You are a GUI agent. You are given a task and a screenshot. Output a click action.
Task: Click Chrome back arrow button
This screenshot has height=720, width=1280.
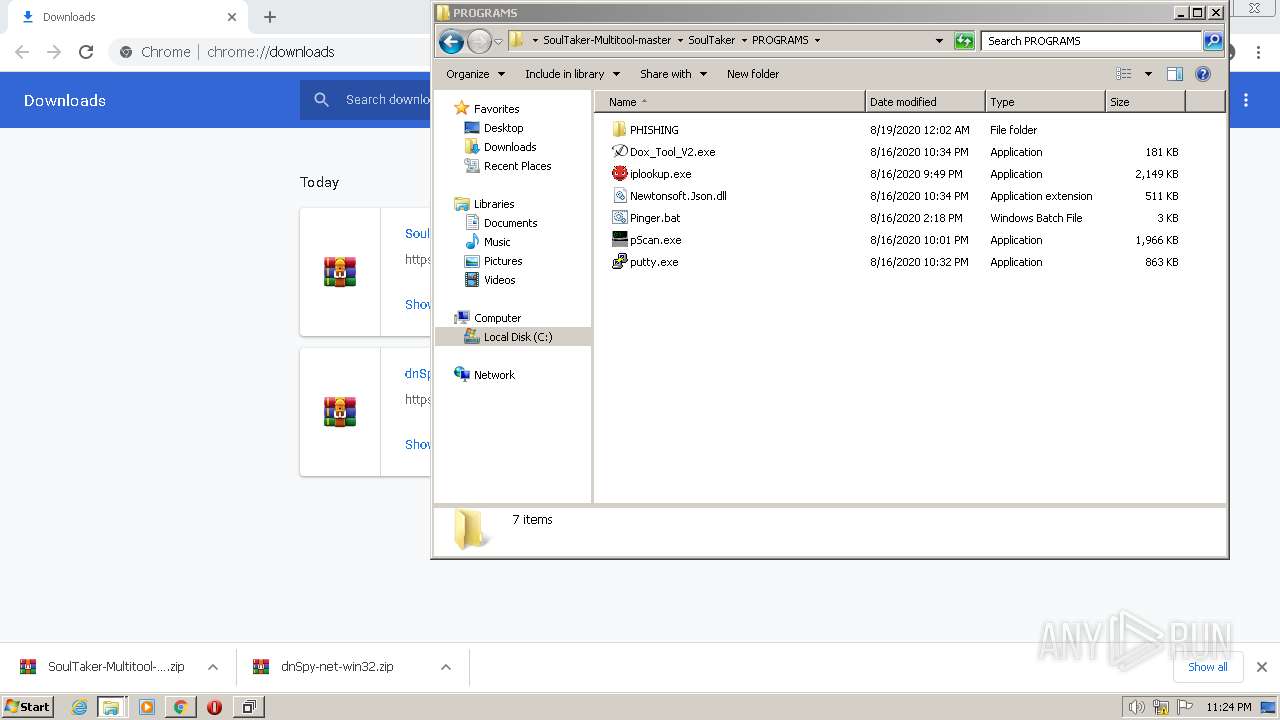[x=22, y=52]
